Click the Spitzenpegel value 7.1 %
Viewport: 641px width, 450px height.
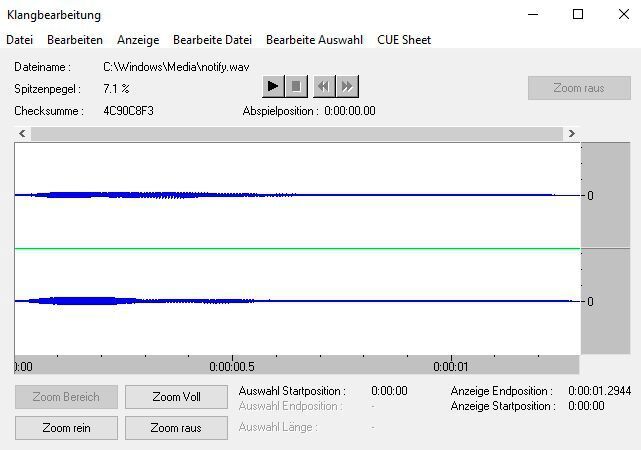[116, 89]
